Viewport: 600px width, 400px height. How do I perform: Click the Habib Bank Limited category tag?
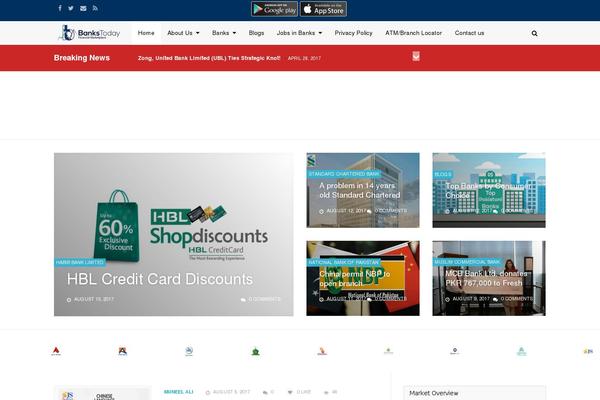(80, 262)
